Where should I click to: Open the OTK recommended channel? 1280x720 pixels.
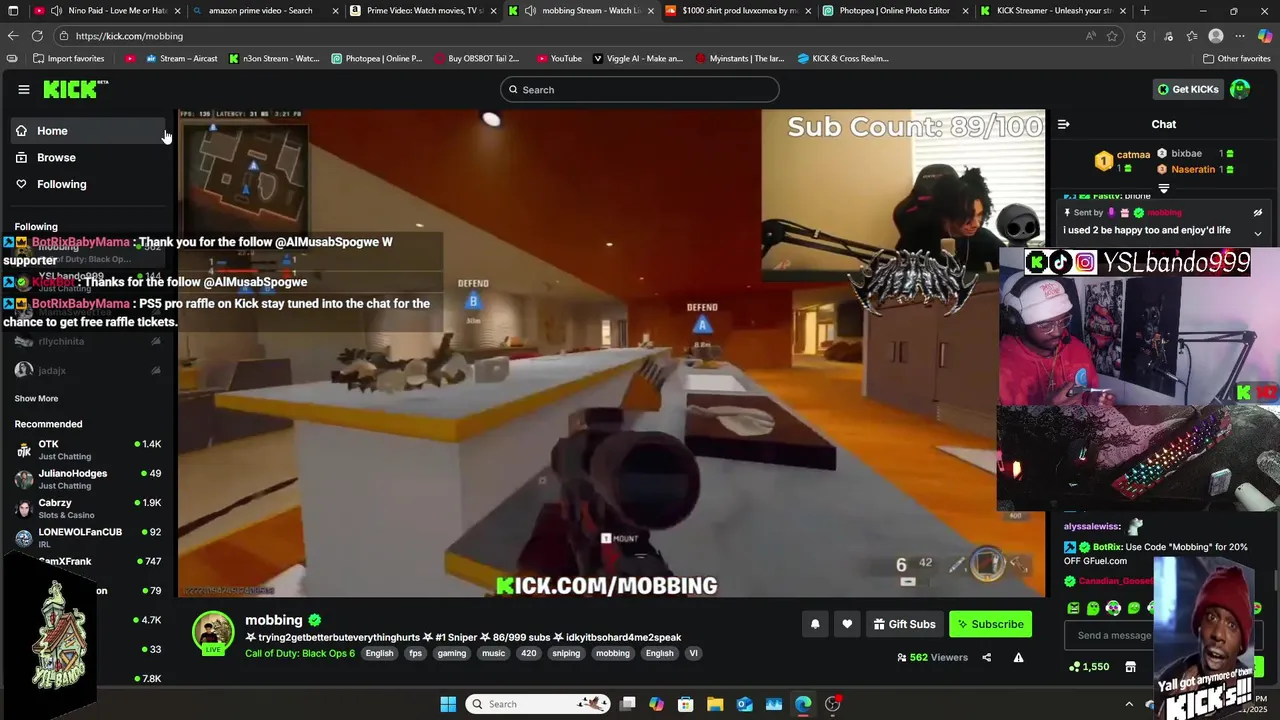88,449
